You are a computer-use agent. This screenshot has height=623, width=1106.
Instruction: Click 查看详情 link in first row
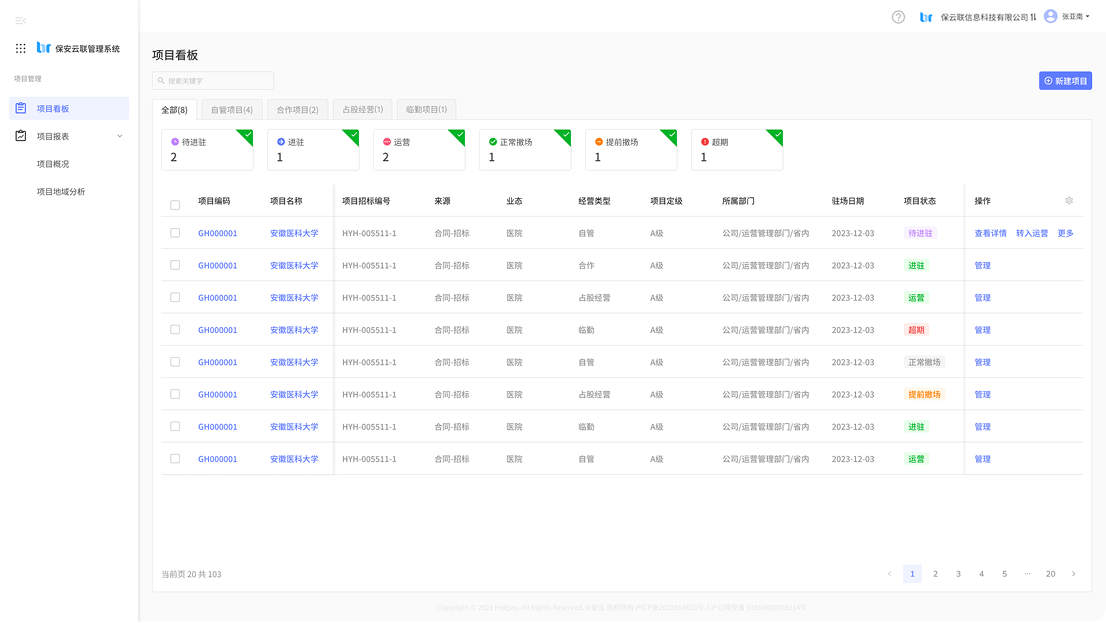pyautogui.click(x=990, y=233)
